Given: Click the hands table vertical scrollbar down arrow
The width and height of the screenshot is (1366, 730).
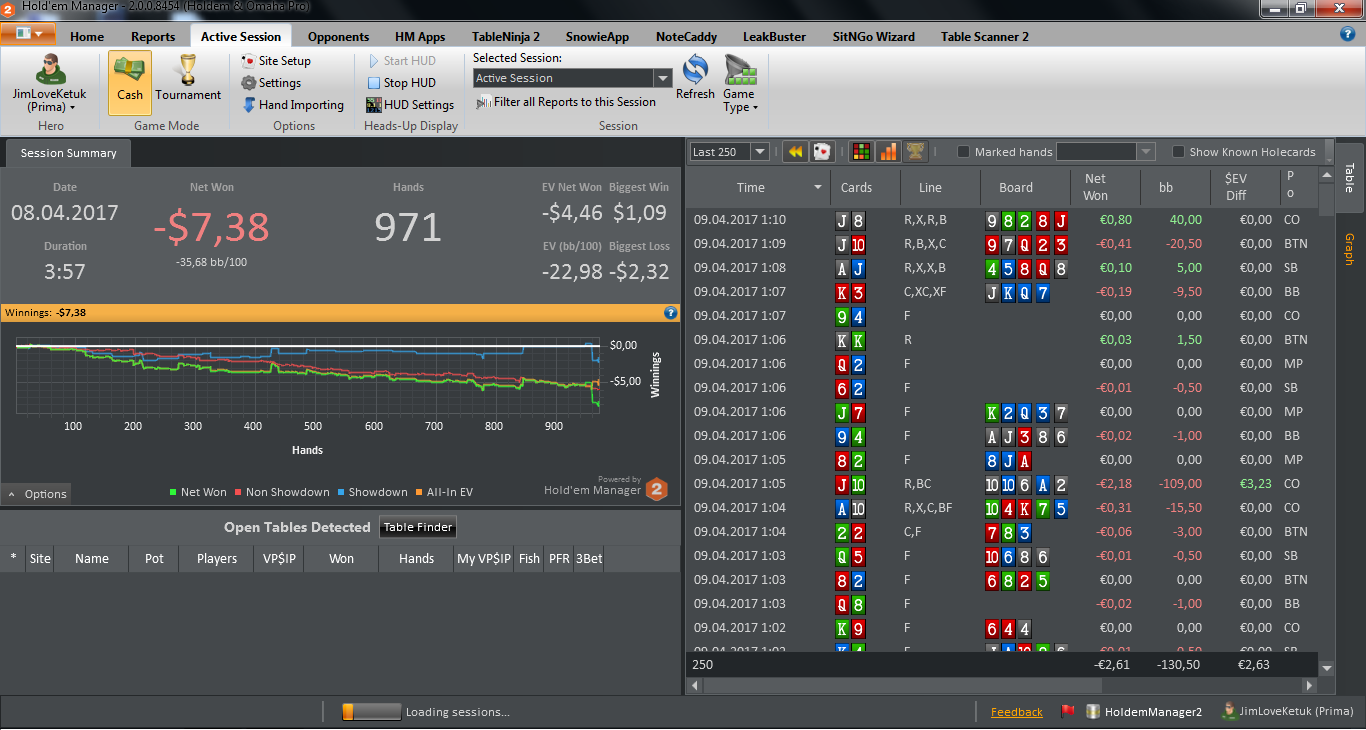Looking at the screenshot, I should point(1327,668).
